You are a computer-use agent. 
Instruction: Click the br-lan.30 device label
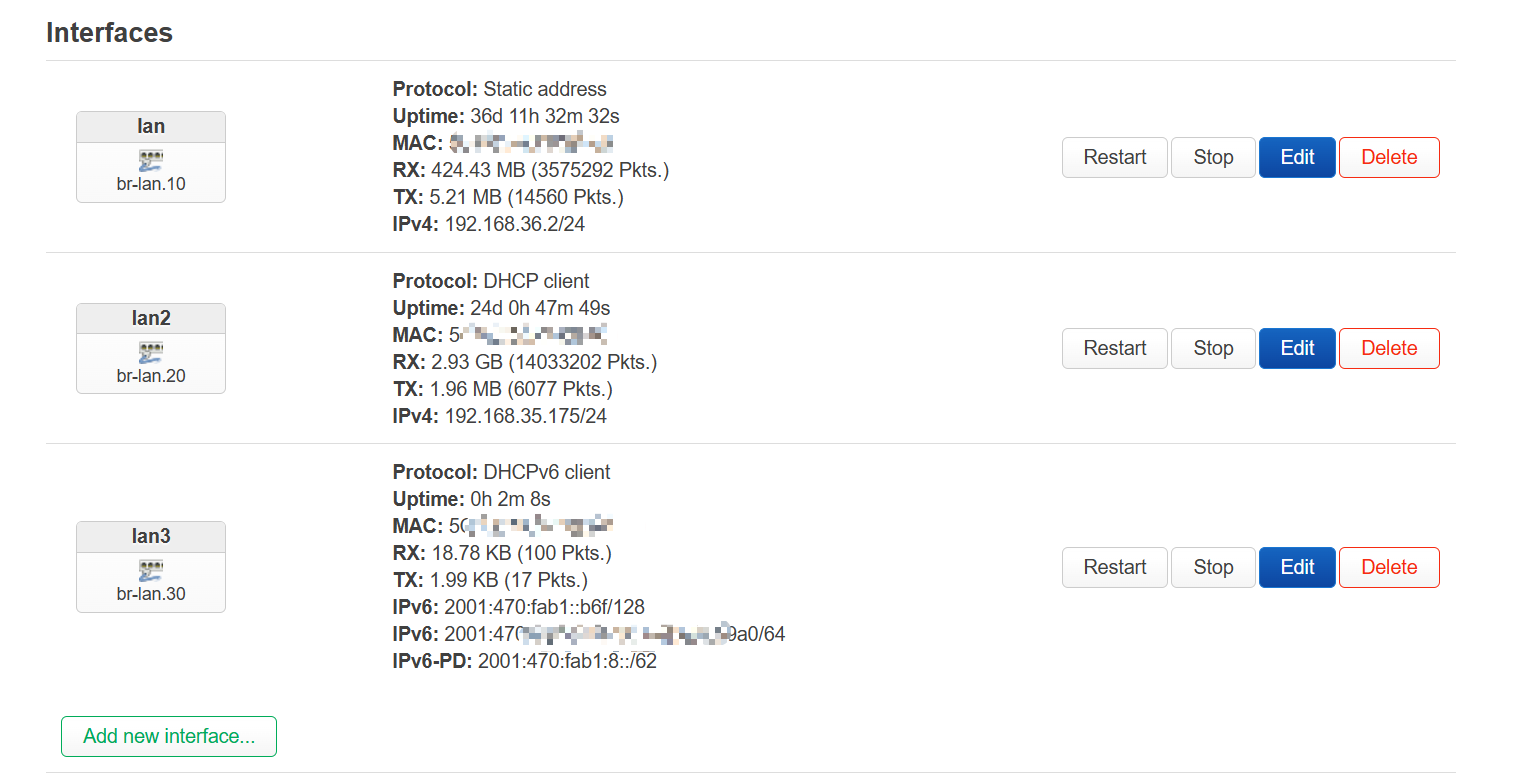151,594
